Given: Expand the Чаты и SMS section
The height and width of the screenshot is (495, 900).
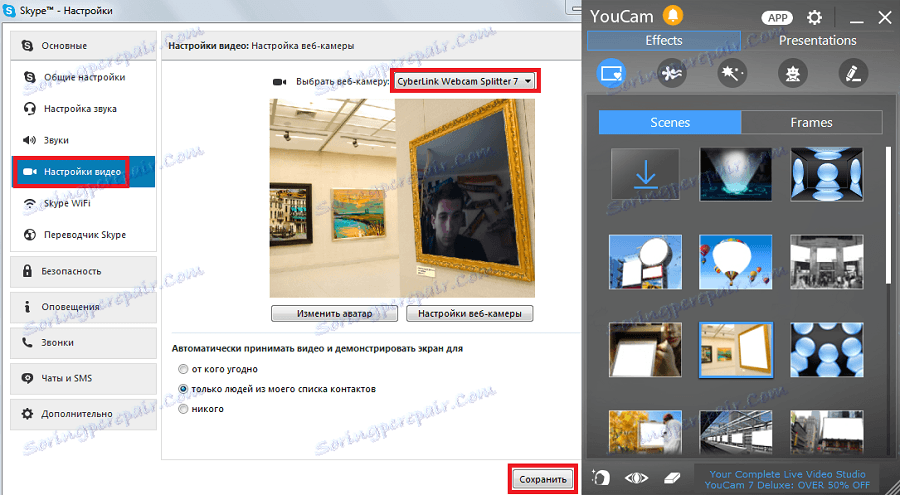Looking at the screenshot, I should (83, 378).
